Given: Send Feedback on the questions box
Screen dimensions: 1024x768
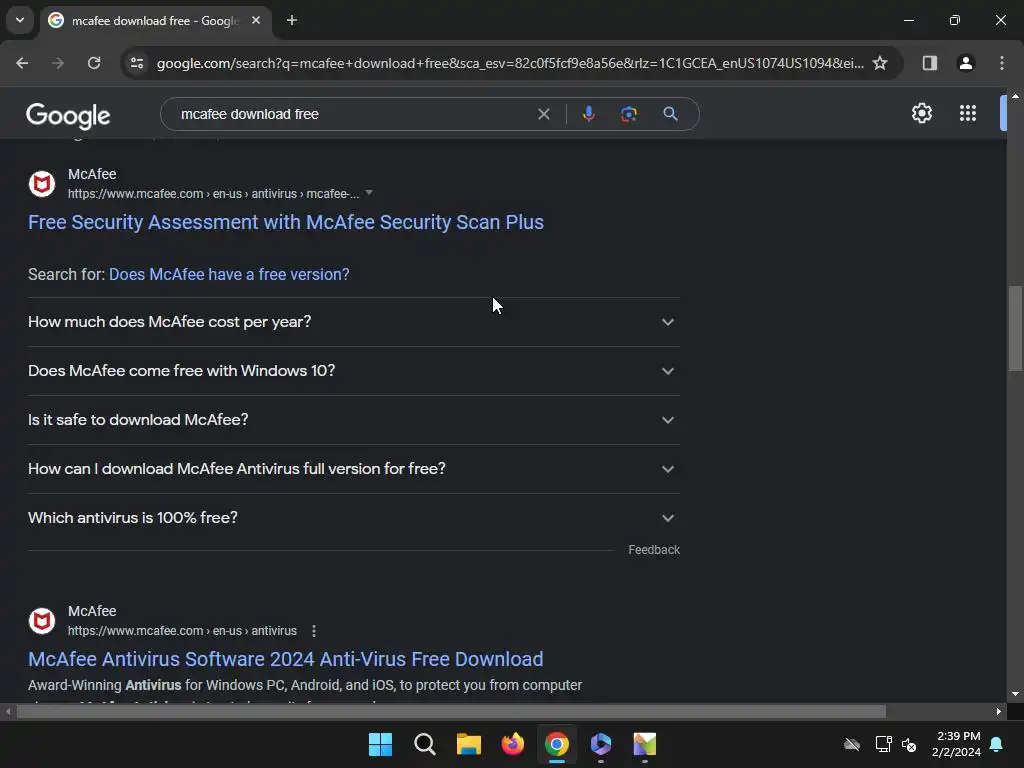Looking at the screenshot, I should coord(654,550).
